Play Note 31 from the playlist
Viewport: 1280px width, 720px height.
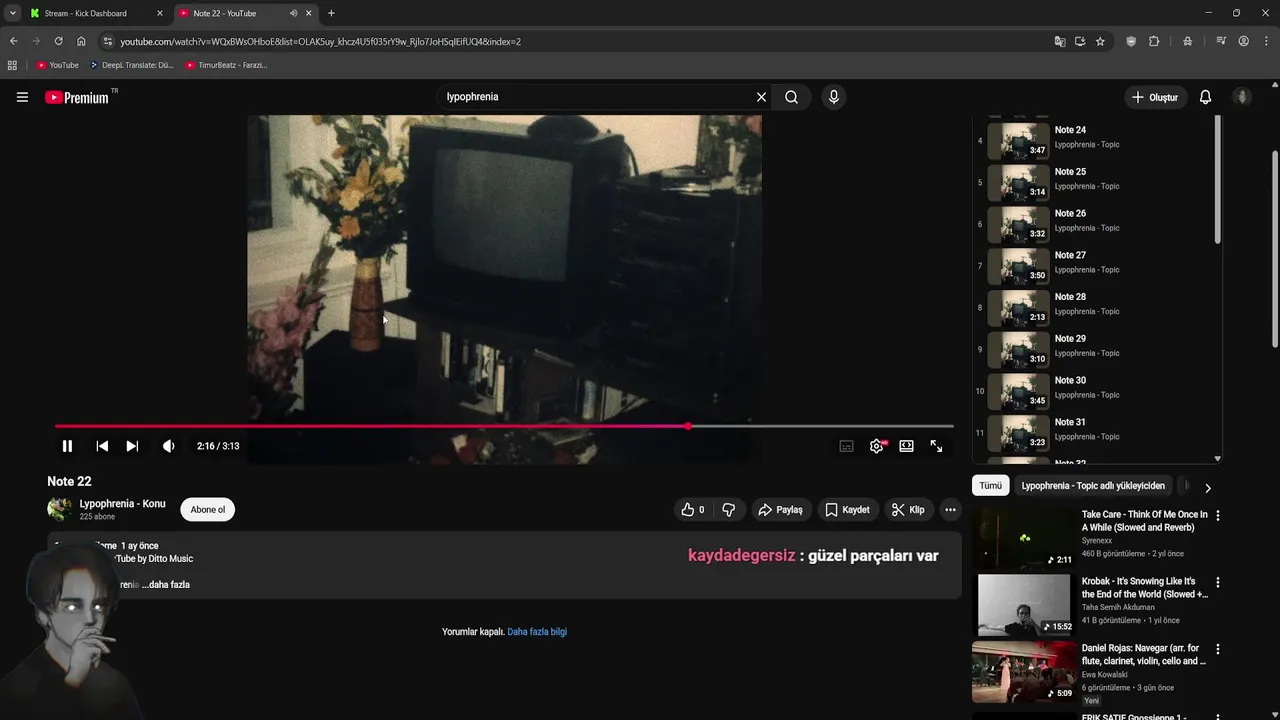coord(1095,433)
